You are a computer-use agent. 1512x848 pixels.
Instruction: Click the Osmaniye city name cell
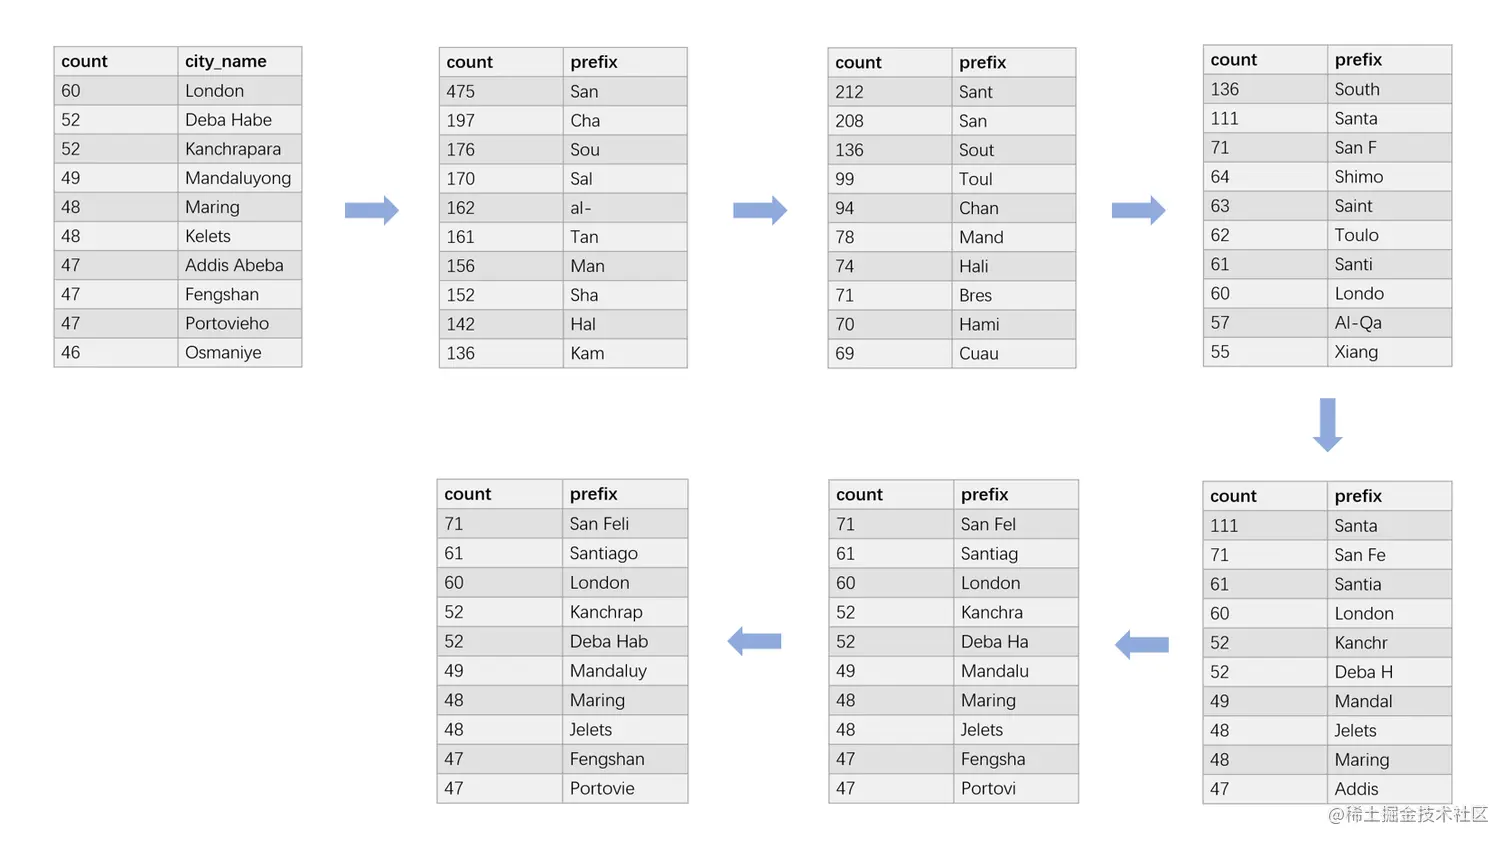(x=240, y=352)
